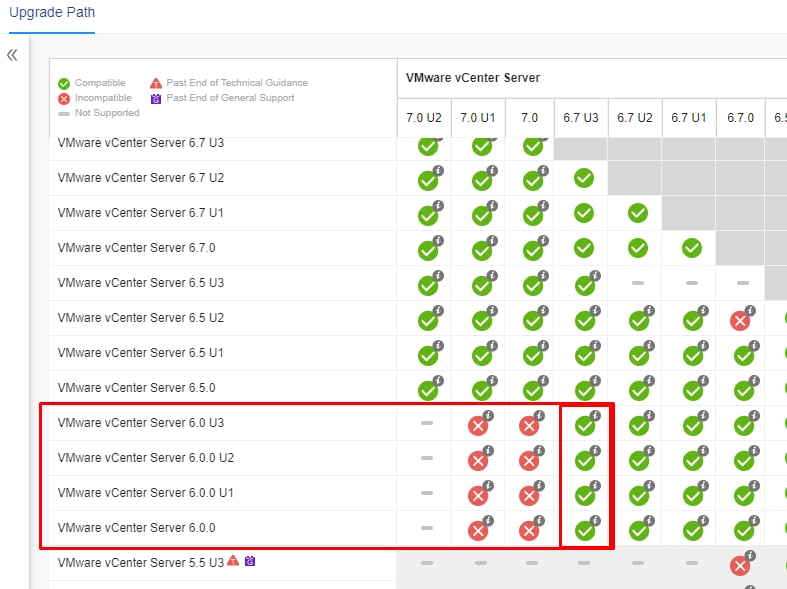Click the compatible checkmark for 6.7 U1 to 6.7 U2

[637, 213]
